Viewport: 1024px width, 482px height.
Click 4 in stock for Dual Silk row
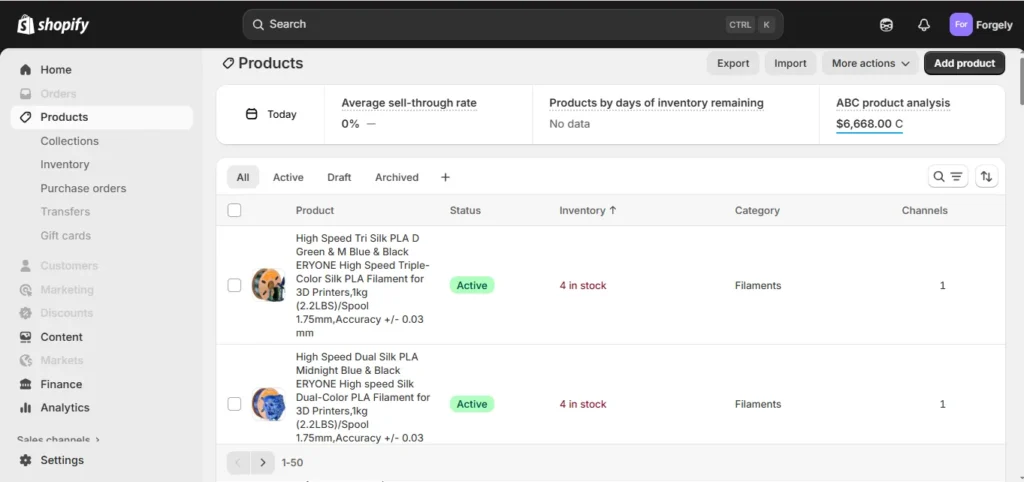click(x=583, y=404)
